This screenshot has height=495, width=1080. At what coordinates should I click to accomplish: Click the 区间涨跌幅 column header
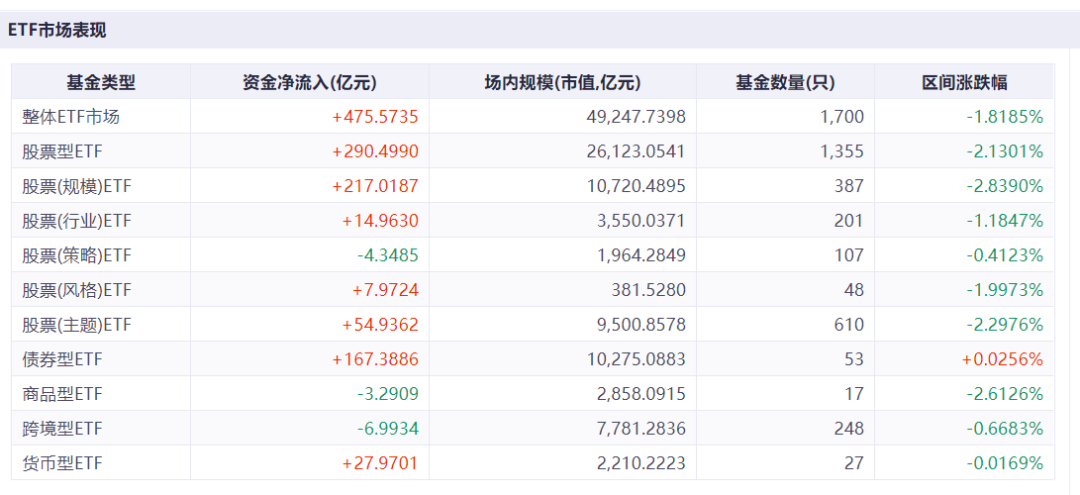(x=964, y=83)
